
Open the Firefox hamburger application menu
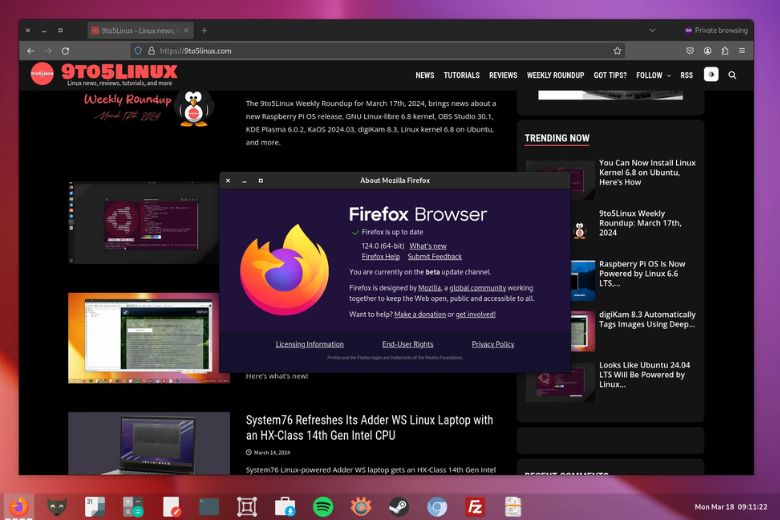tap(742, 51)
